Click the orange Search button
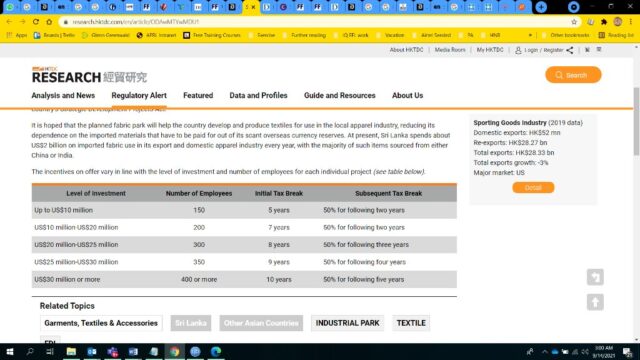Screen dimensions: 640x360 [573, 75]
